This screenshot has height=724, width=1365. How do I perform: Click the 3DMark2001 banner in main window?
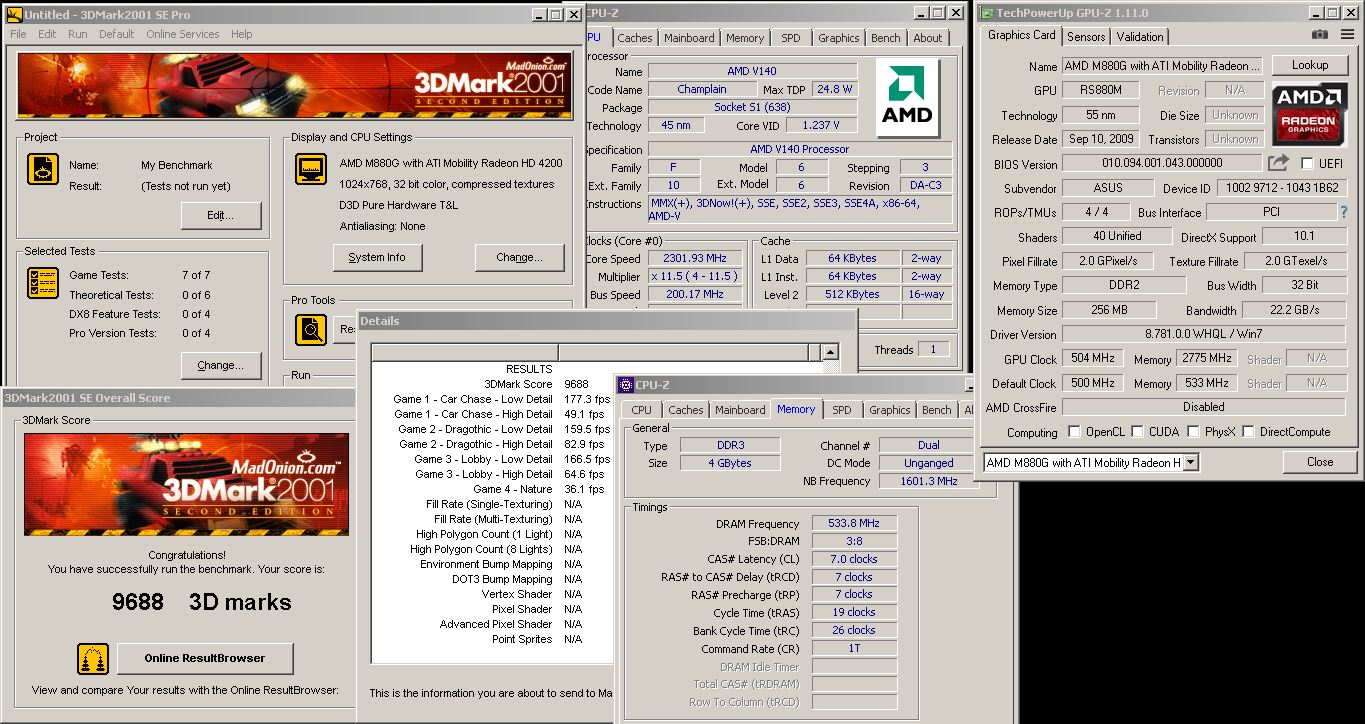coord(293,86)
